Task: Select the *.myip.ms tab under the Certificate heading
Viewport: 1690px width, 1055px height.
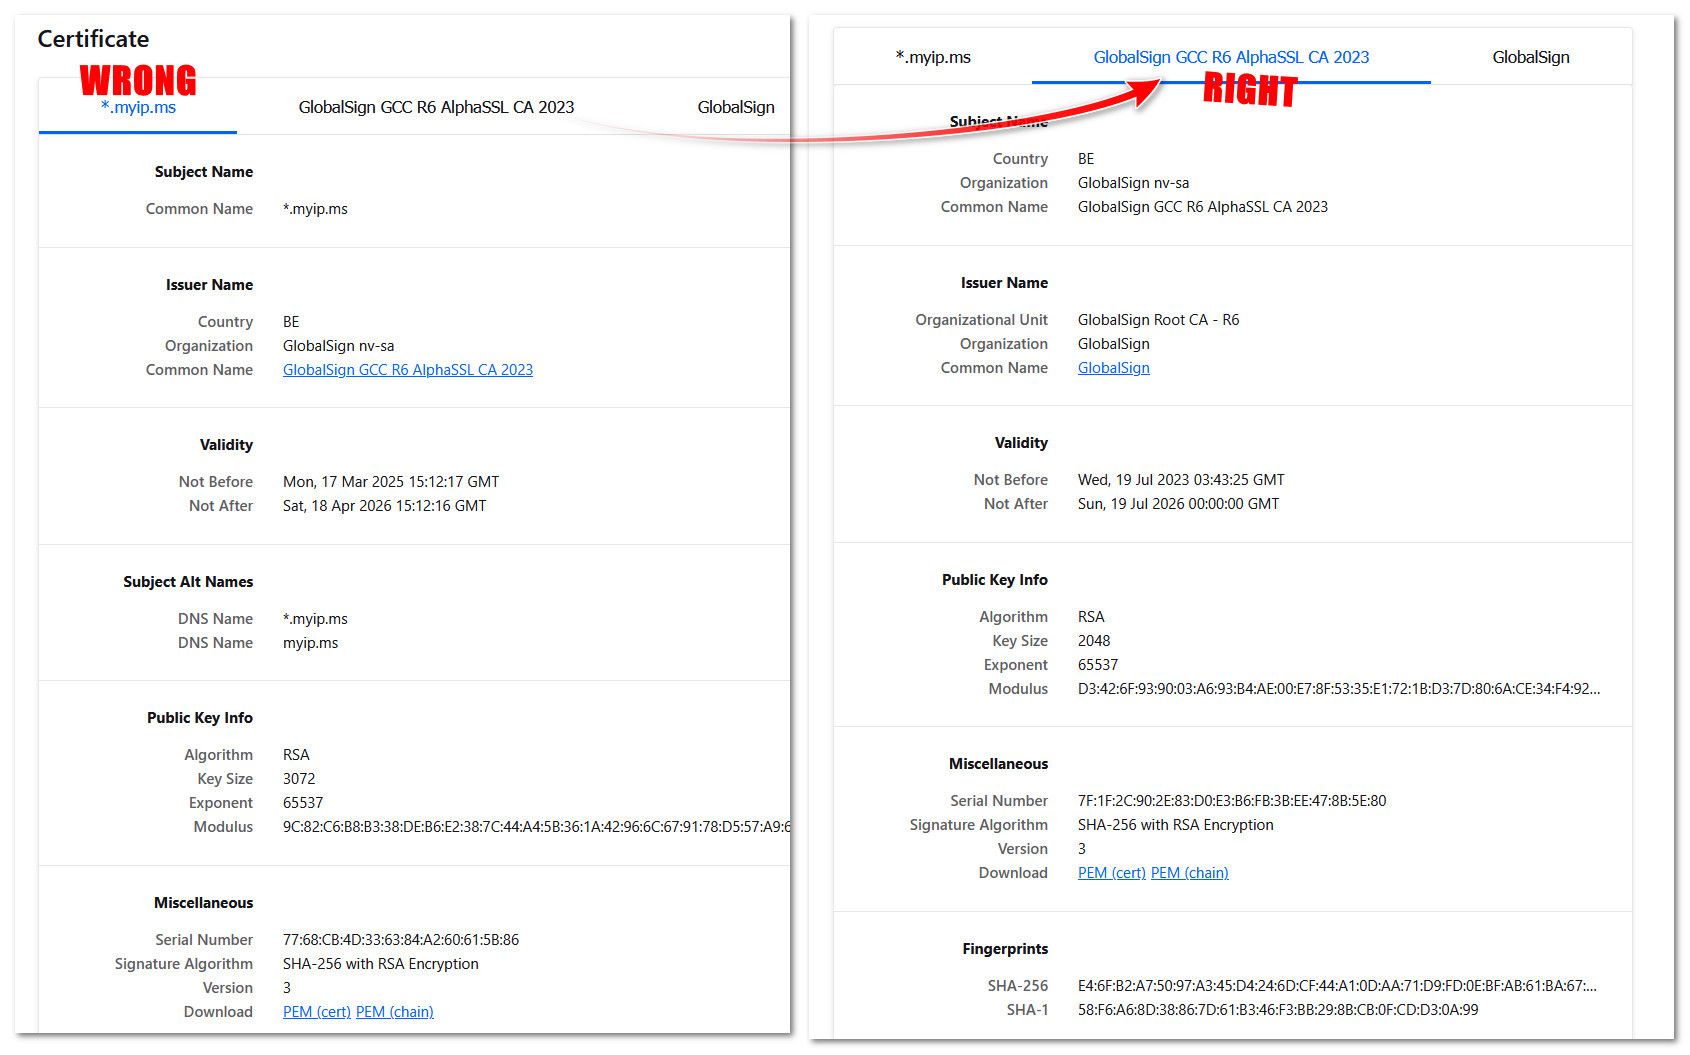Action: click(x=138, y=107)
